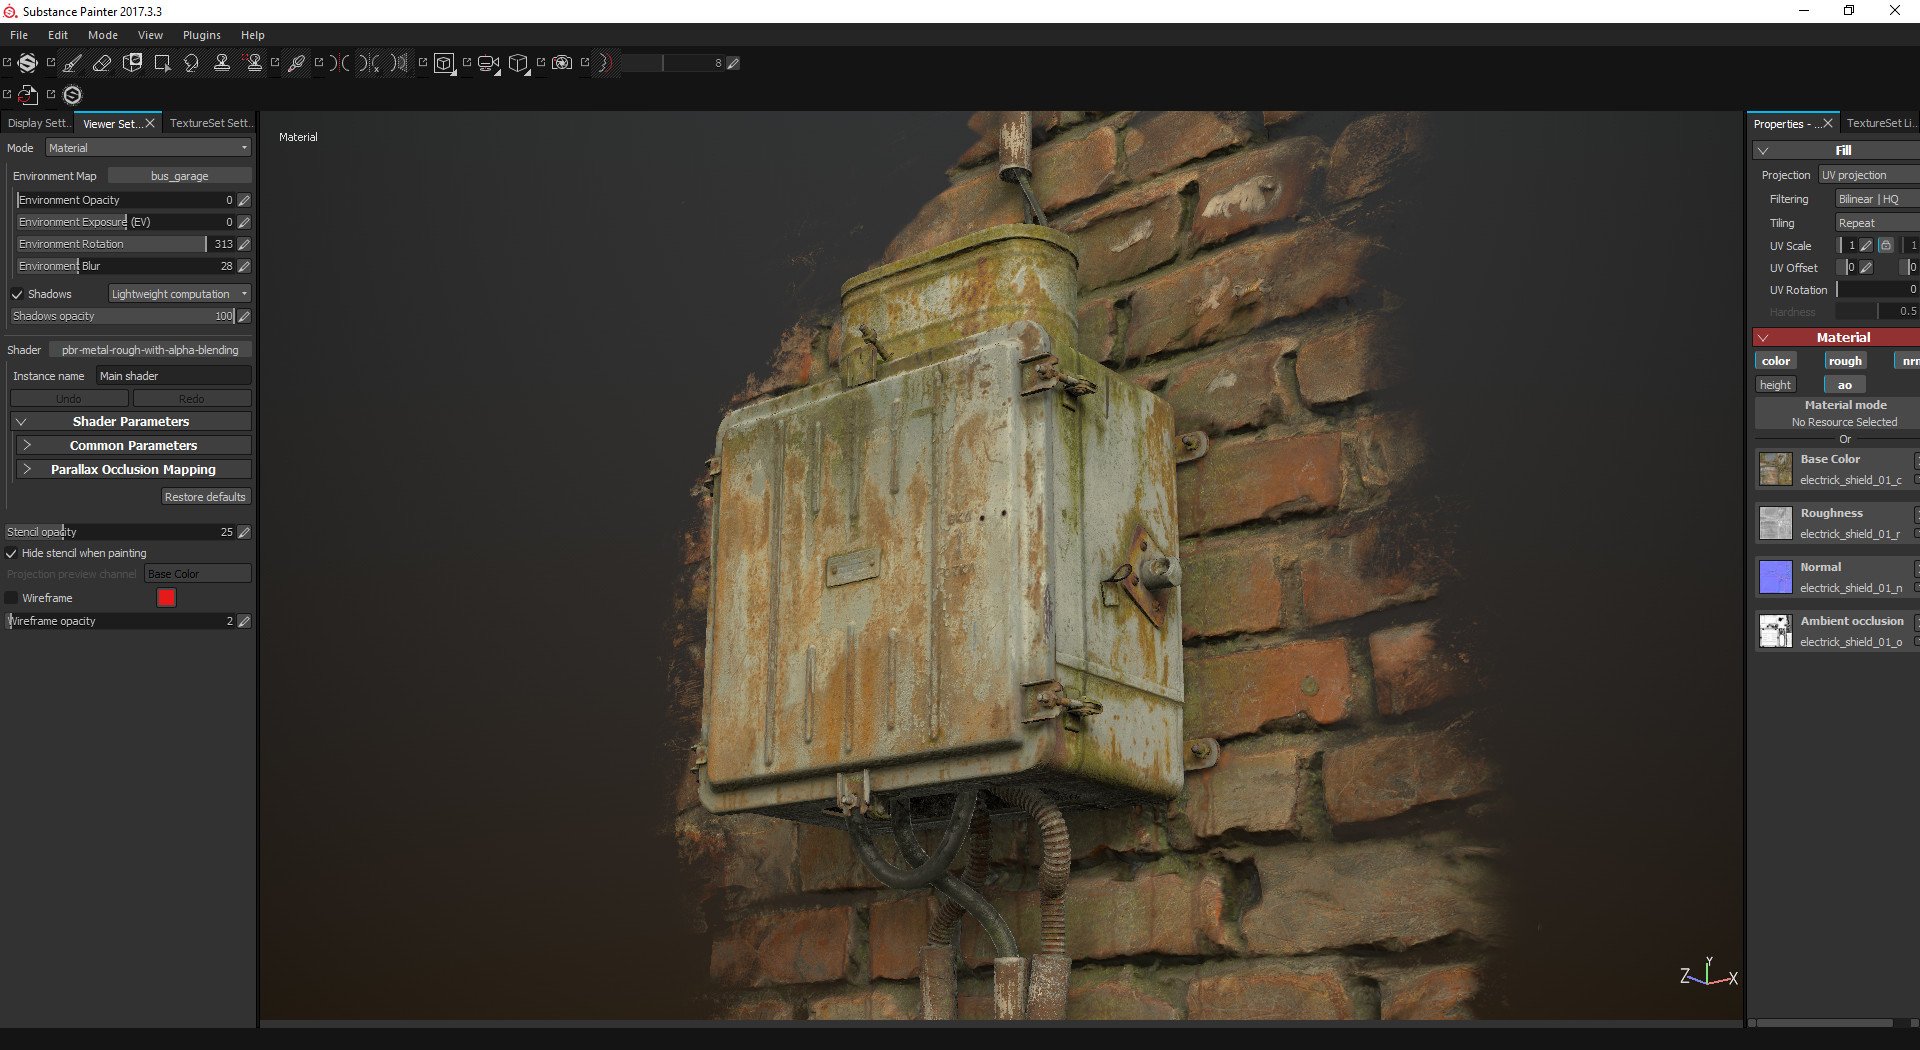Image resolution: width=1920 pixels, height=1050 pixels.
Task: Select the Paint brush tool
Action: [x=73, y=63]
